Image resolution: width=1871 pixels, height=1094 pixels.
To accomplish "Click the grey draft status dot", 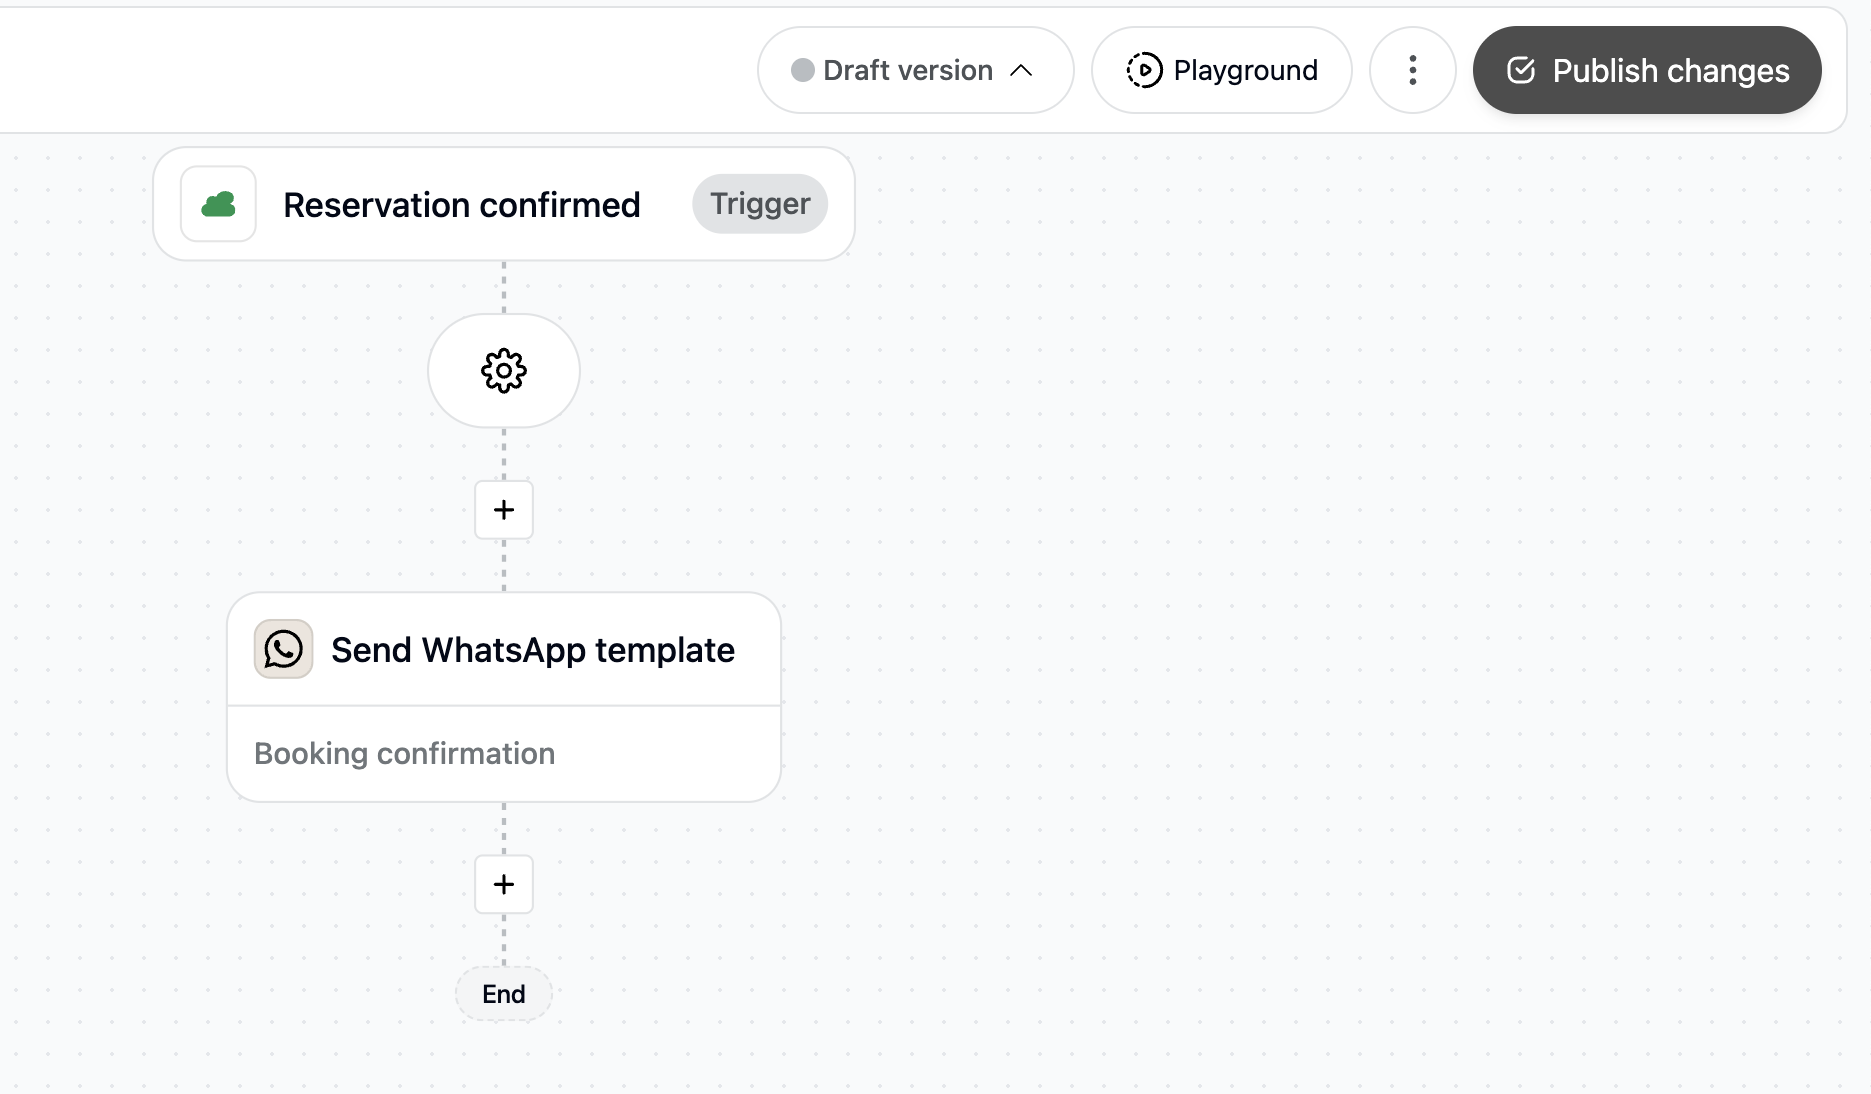I will pyautogui.click(x=802, y=70).
